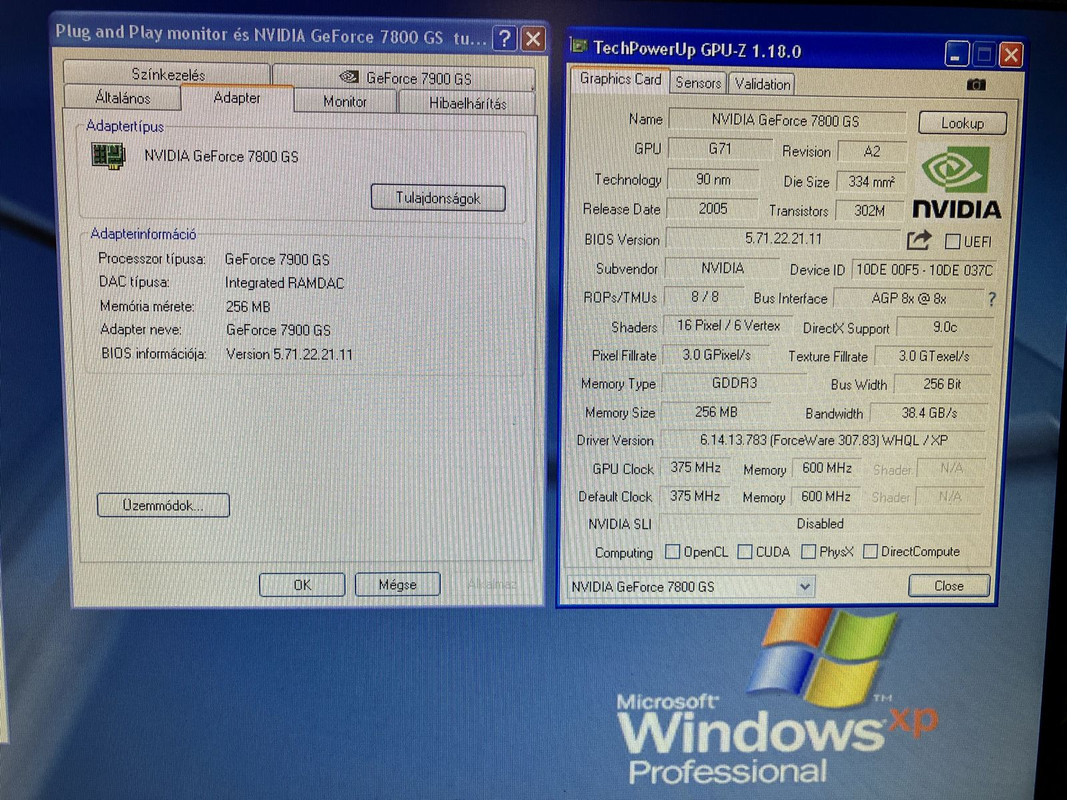Click the 'GeForce 7900 GS' processor type text
The width and height of the screenshot is (1067, 800).
click(277, 259)
